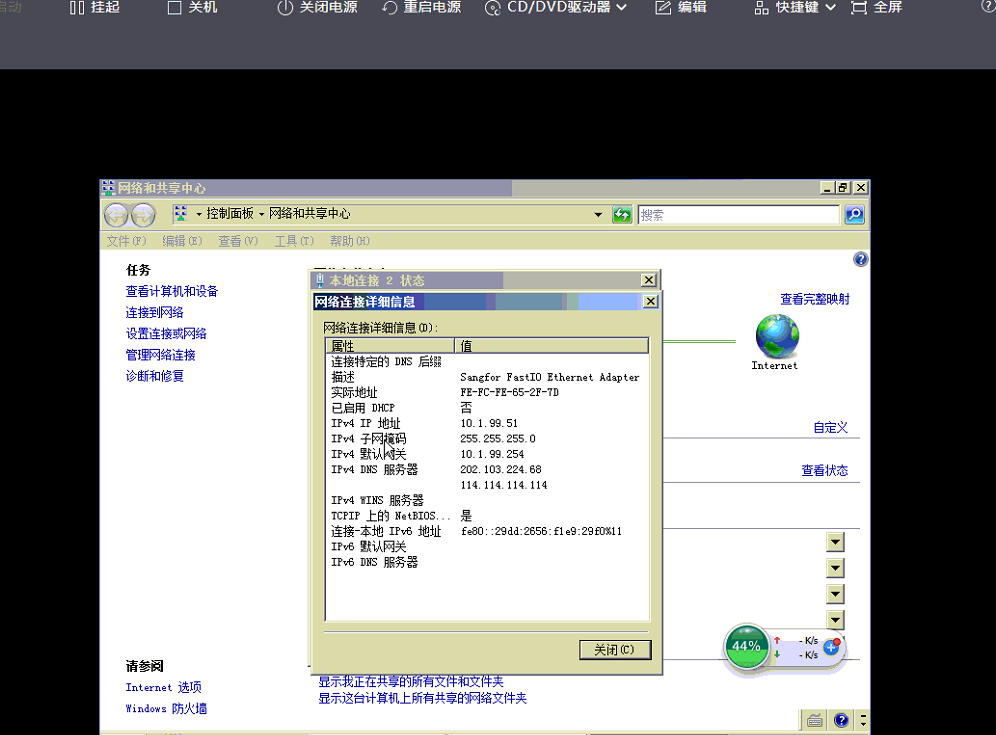The height and width of the screenshot is (735, 996).
Task: Open the 编辑(E) menu in the window menu bar
Action: pyautogui.click(x=182, y=241)
